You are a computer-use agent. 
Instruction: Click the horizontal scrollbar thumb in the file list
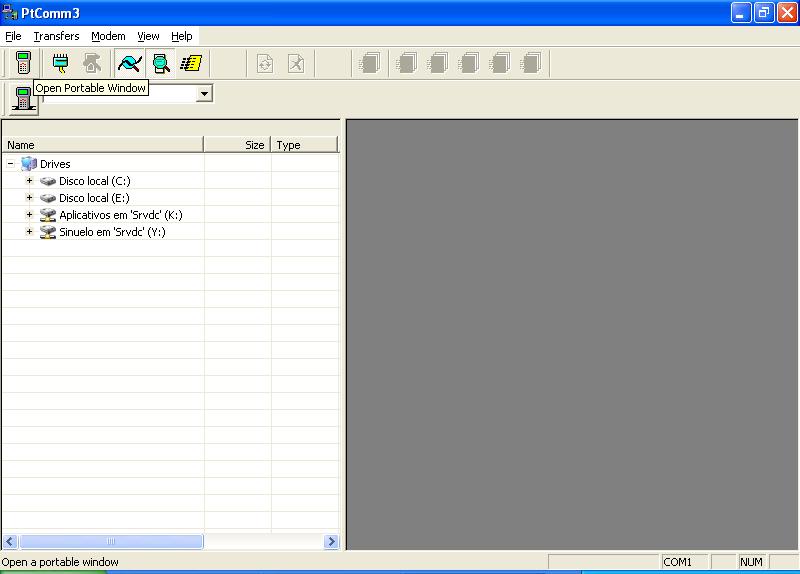coord(111,541)
